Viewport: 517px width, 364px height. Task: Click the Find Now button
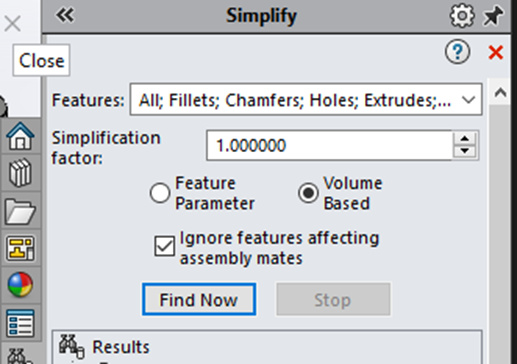point(199,299)
